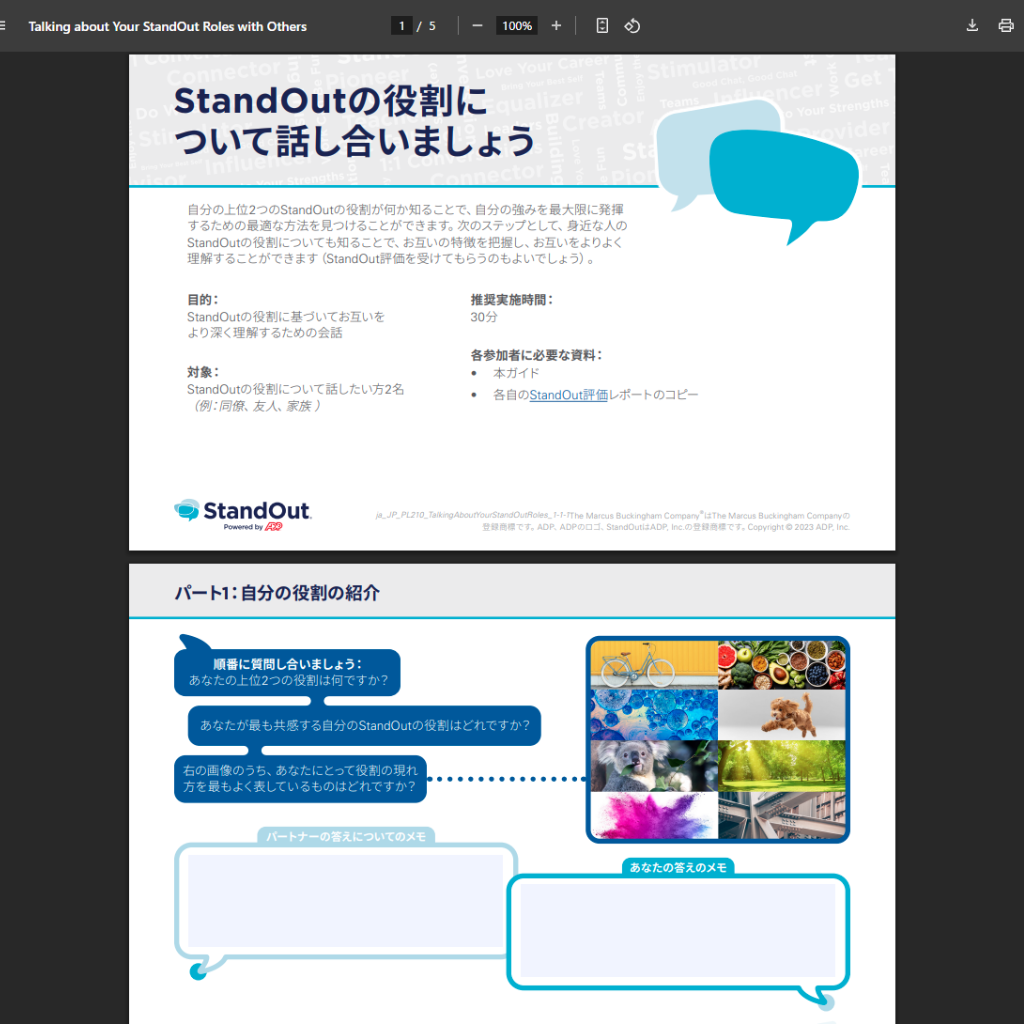Click the text 'StandOutの役割について話したい方2名'

coord(296,389)
